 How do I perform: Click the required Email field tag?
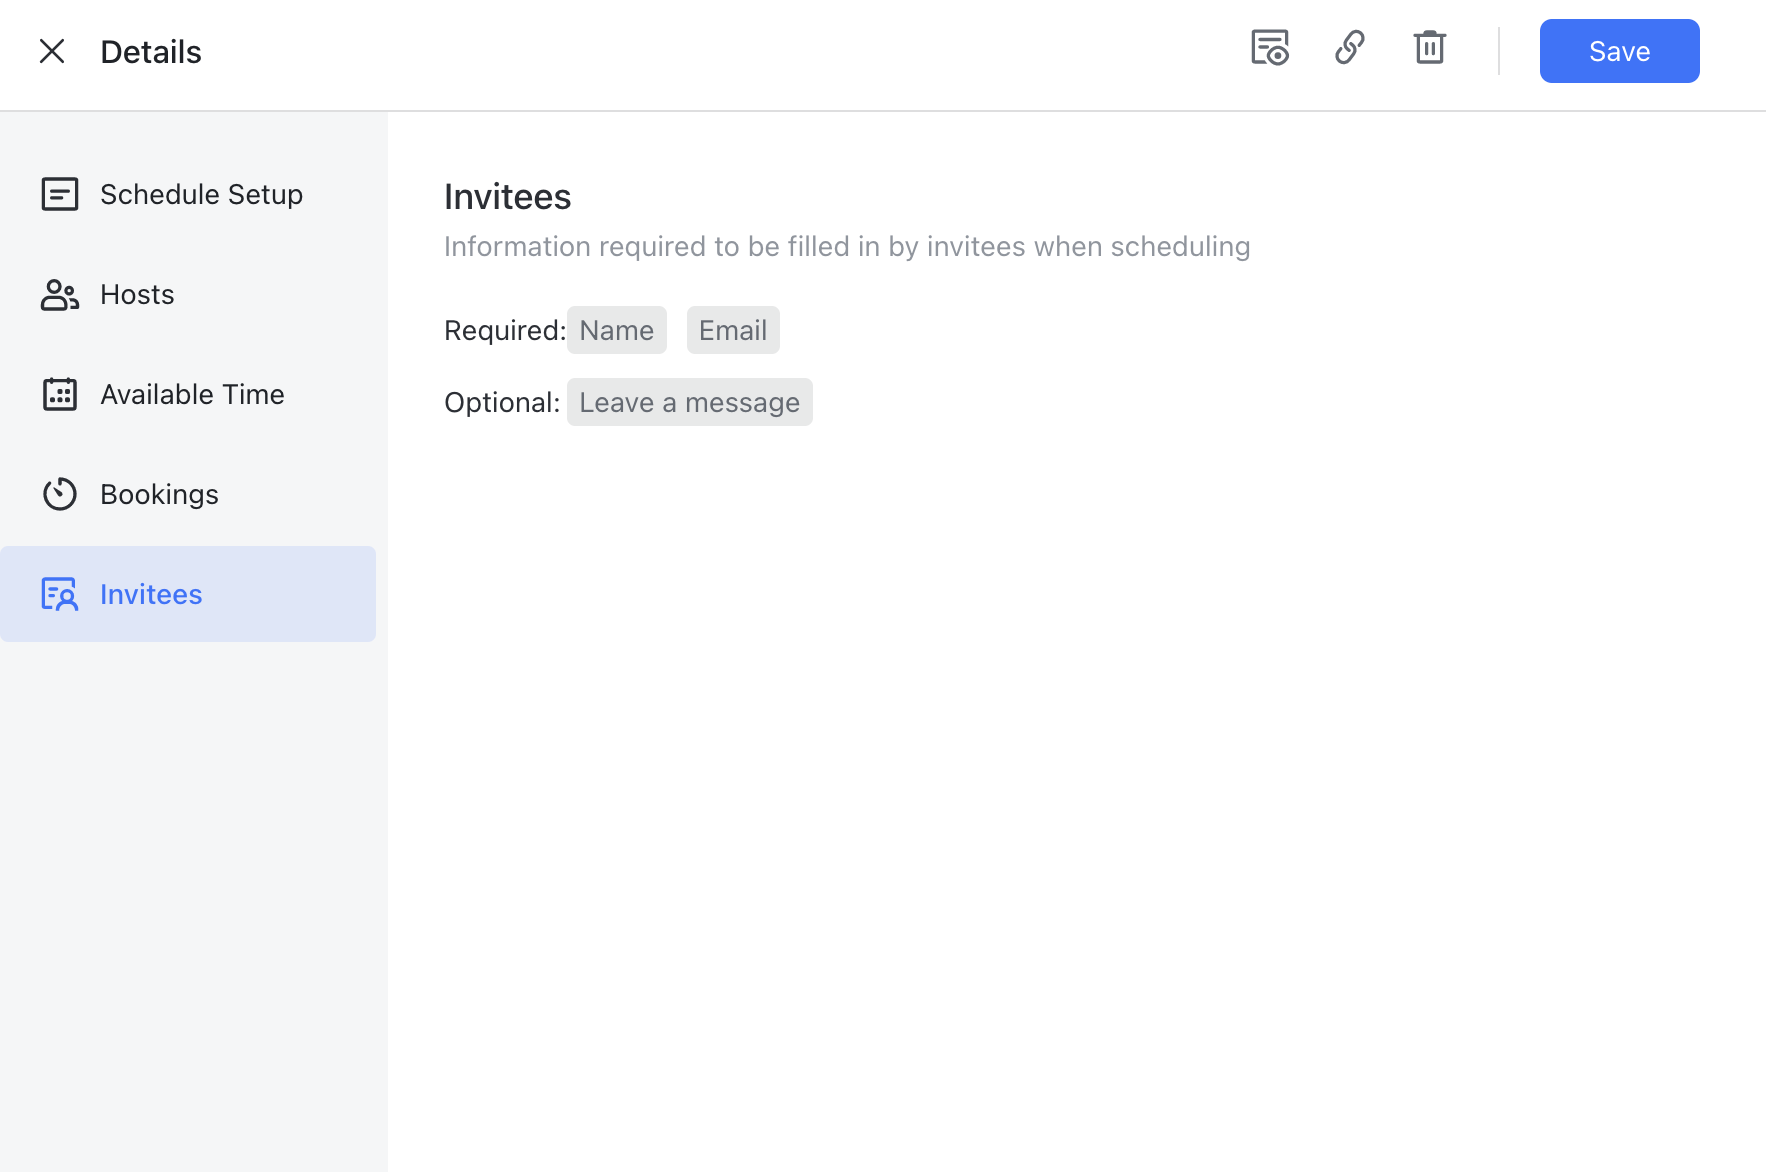click(732, 330)
